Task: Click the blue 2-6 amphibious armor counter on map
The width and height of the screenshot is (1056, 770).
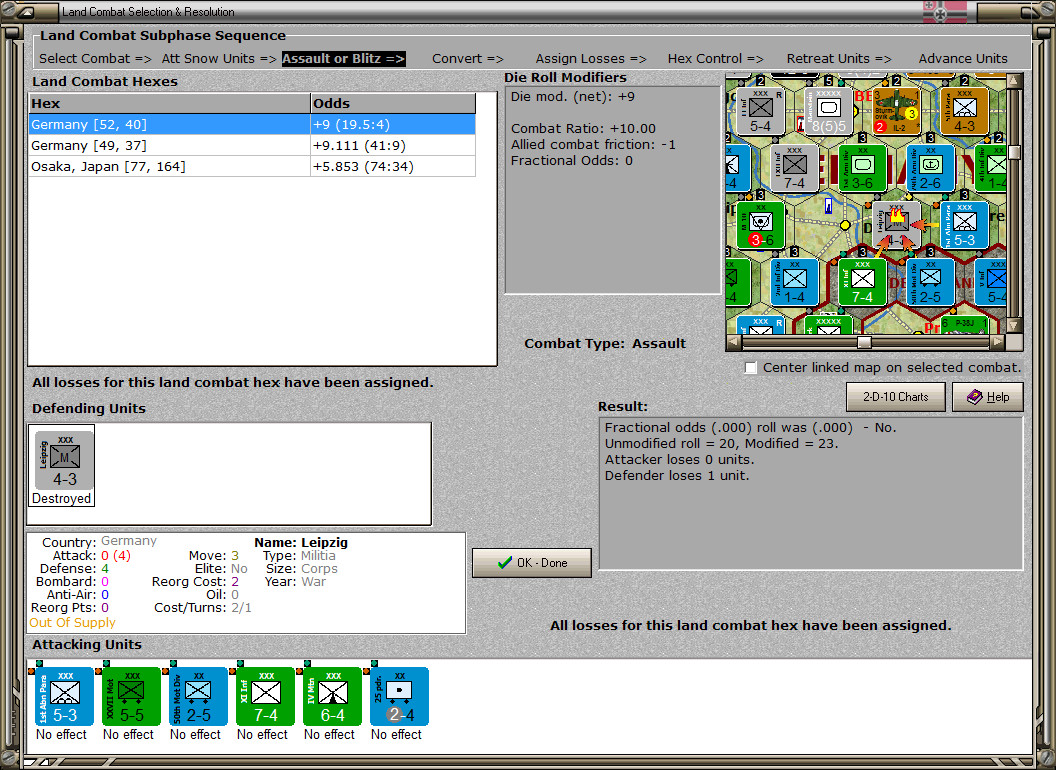Action: click(x=931, y=168)
